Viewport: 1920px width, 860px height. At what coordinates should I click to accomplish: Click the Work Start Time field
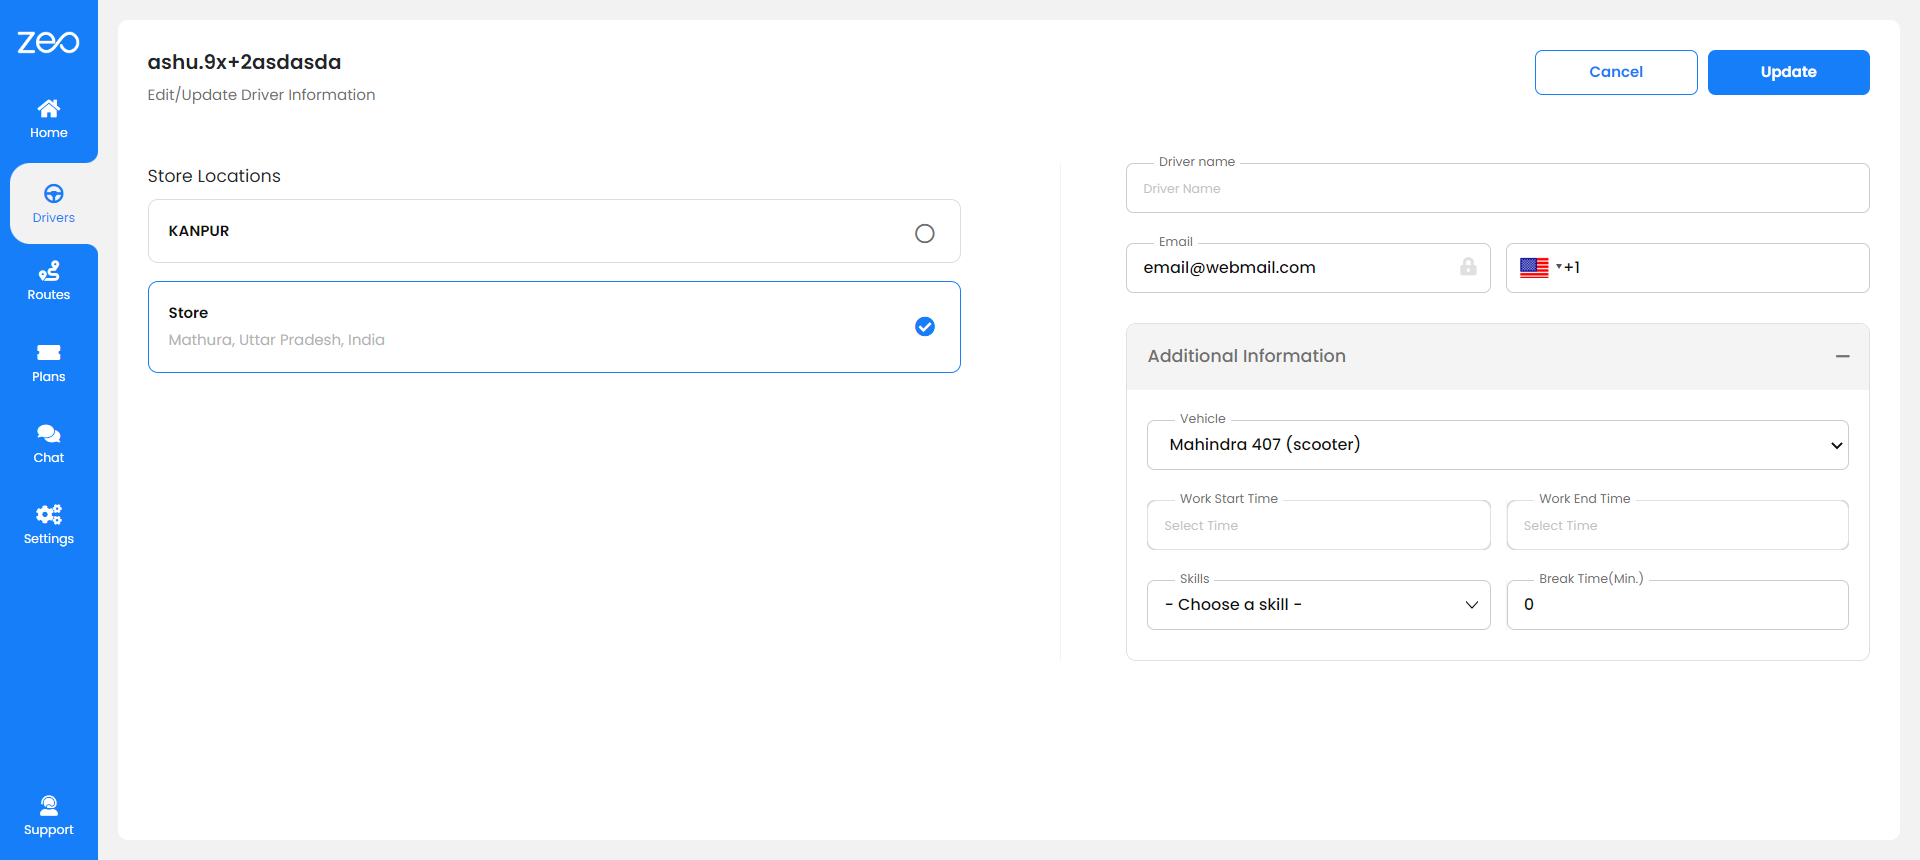coord(1318,526)
